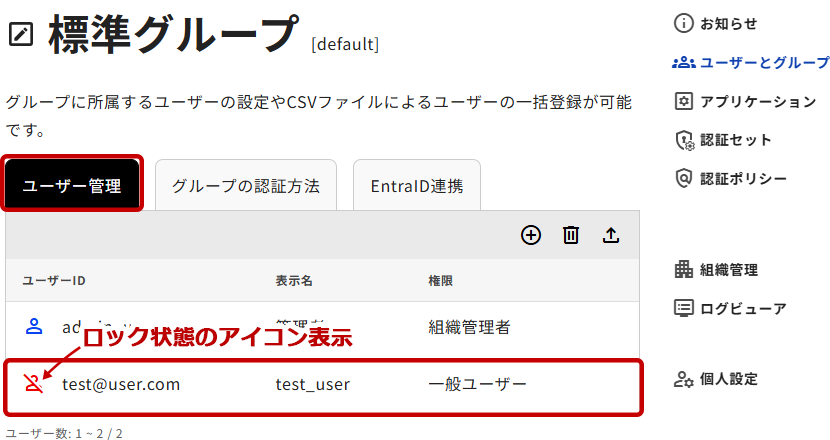Open the EntraID連携 tab
Image resolution: width=830 pixels, height=440 pixels.
416,186
